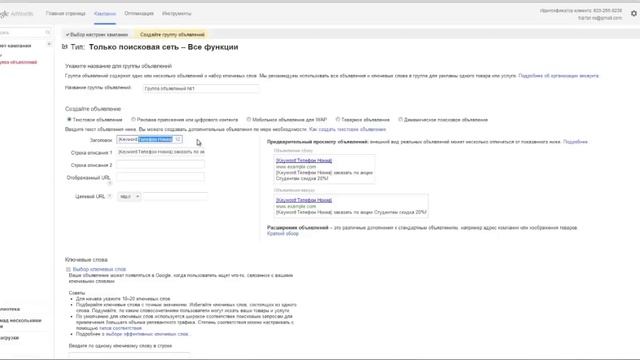The height and width of the screenshot is (360, 640).
Task: Click second preview ad headline link
Action: click(x=304, y=200)
